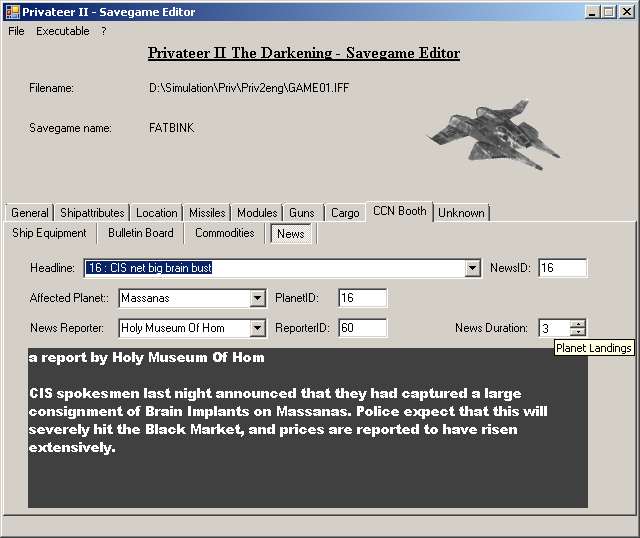Show the Ship Equipment sub-tab
This screenshot has height=538, width=640.
pyautogui.click(x=49, y=233)
